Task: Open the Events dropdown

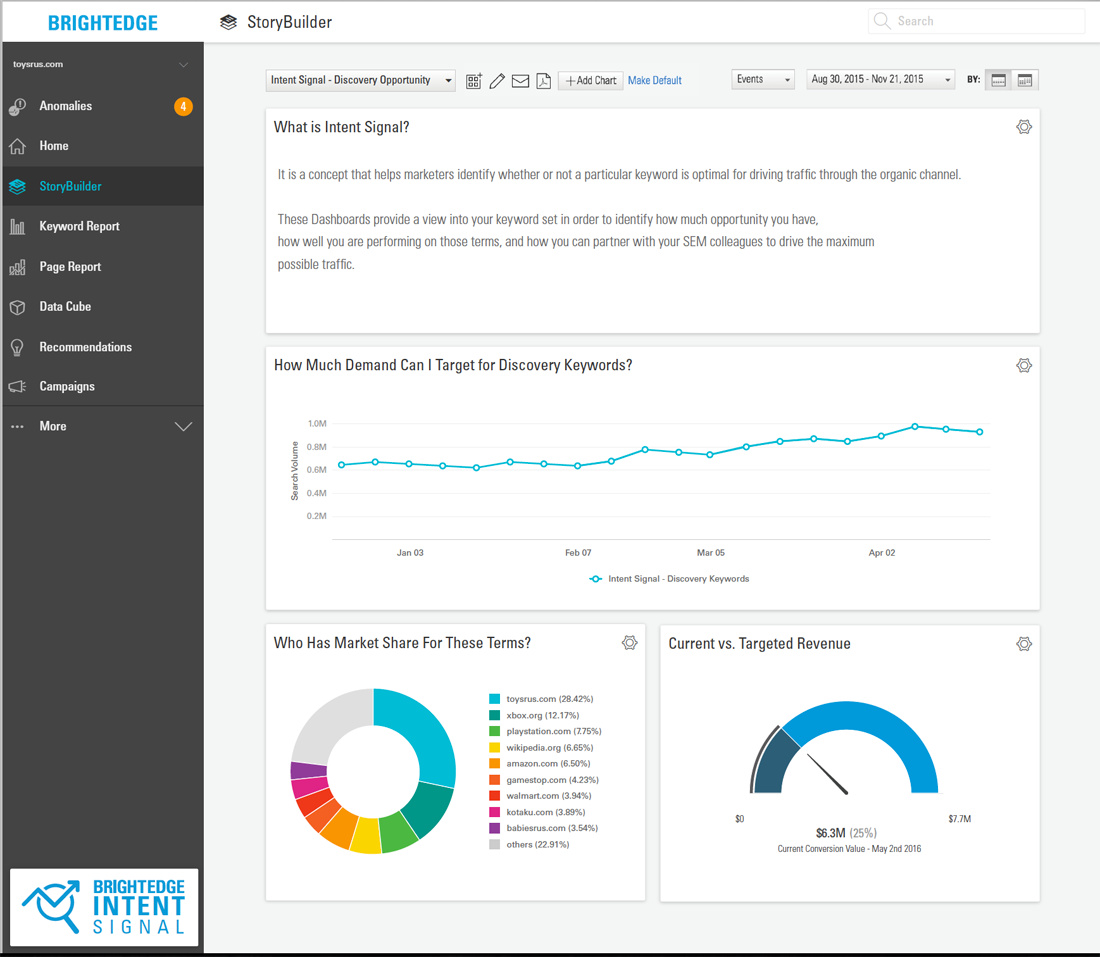Action: point(763,80)
